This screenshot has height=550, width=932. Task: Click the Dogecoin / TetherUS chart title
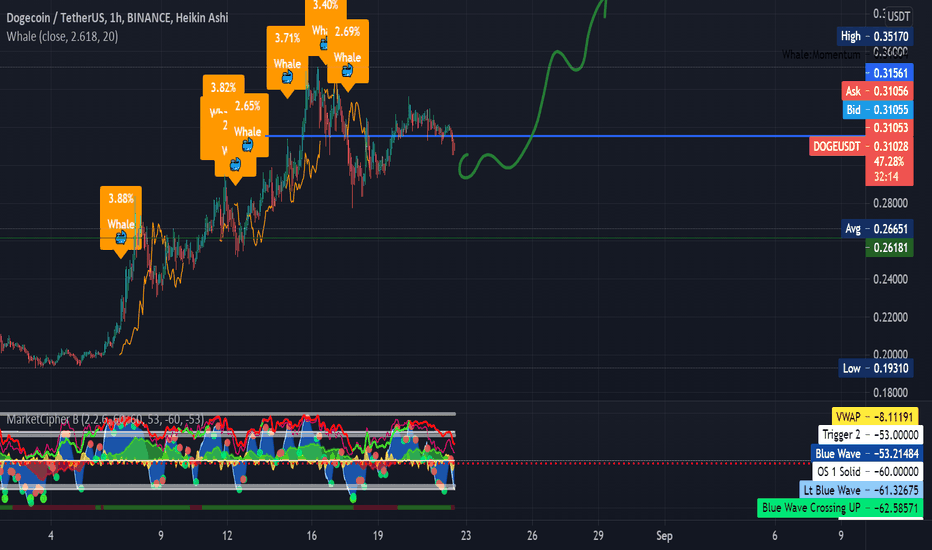(x=117, y=18)
